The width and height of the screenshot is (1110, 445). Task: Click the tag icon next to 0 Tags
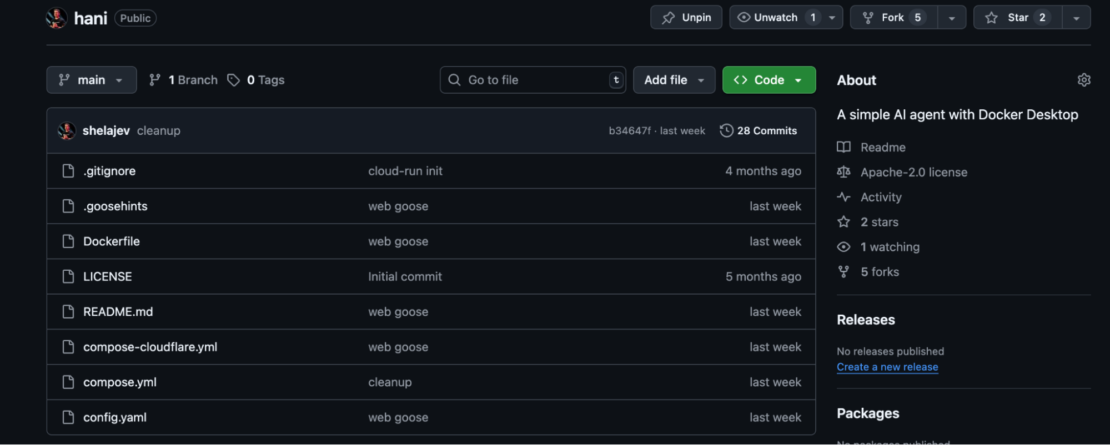click(234, 80)
